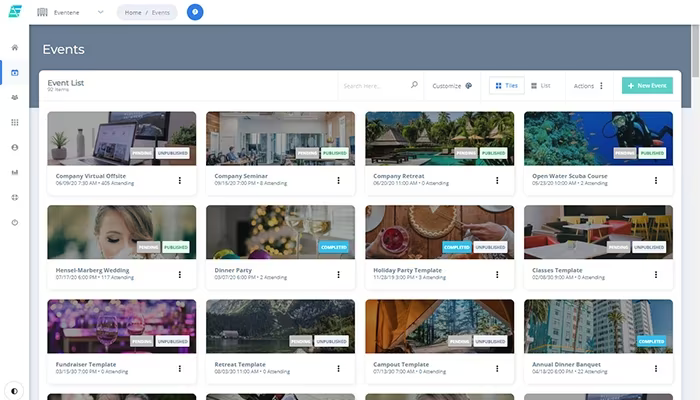Open the Company Seminar office thumbnail
The height and width of the screenshot is (400, 700).
coord(280,138)
